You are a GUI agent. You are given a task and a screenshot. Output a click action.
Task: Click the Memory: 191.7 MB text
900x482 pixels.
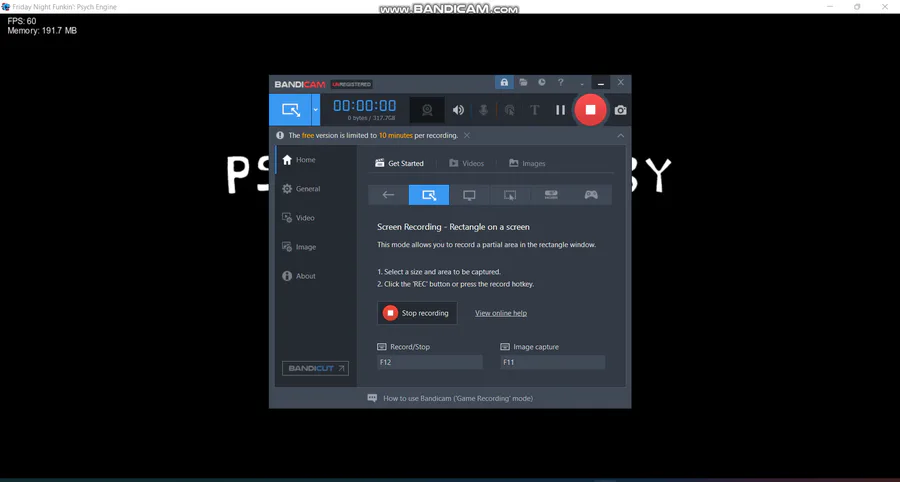(x=42, y=31)
